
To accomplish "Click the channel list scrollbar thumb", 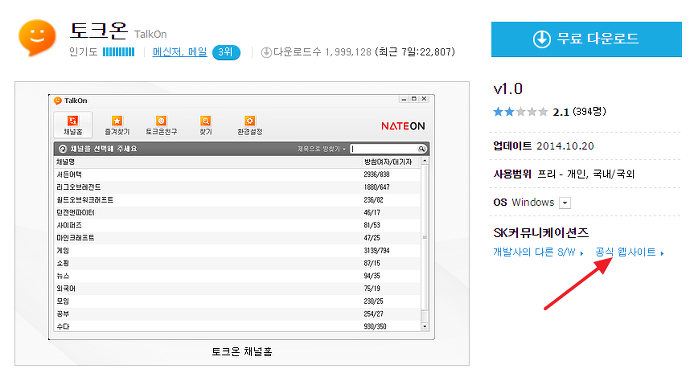I will [425, 238].
